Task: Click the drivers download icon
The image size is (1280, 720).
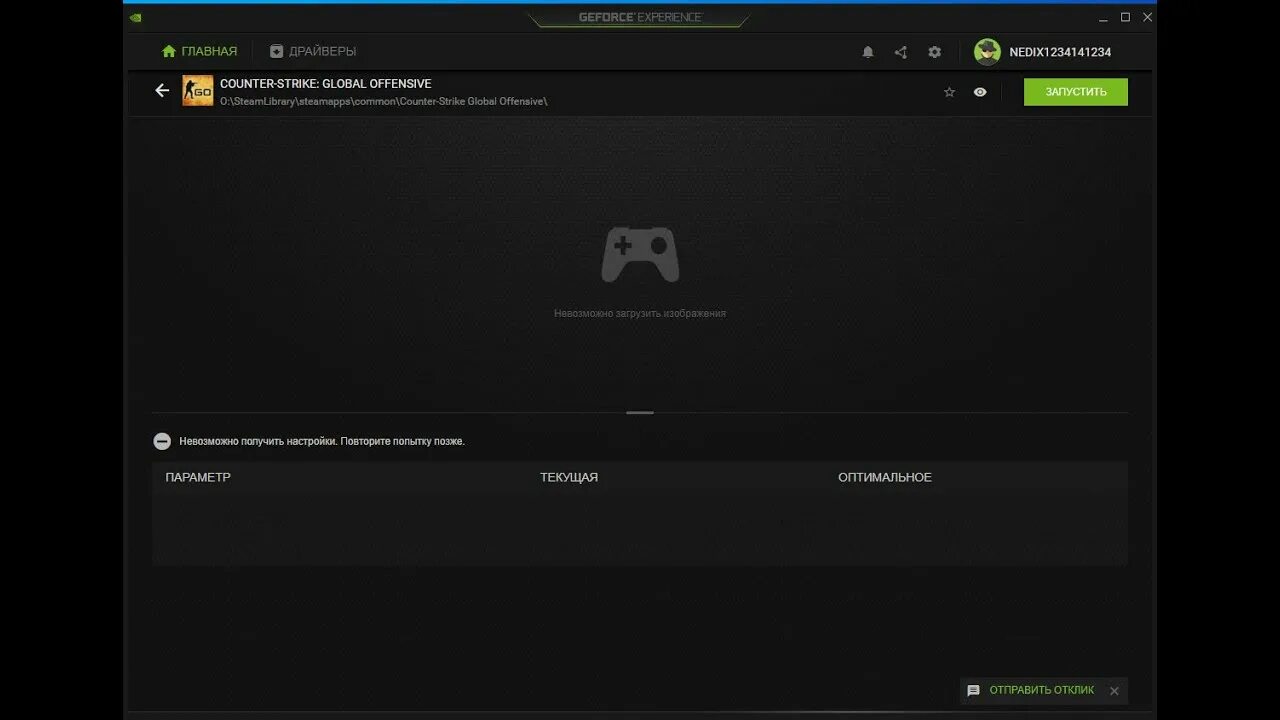Action: pos(277,51)
